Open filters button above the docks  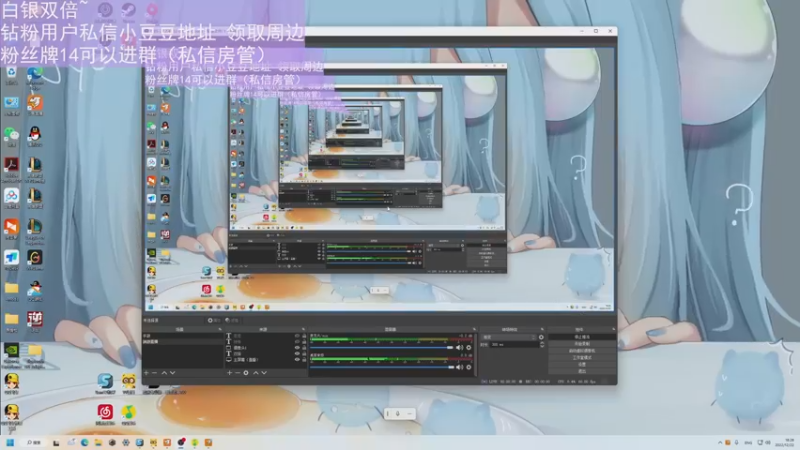232,320
